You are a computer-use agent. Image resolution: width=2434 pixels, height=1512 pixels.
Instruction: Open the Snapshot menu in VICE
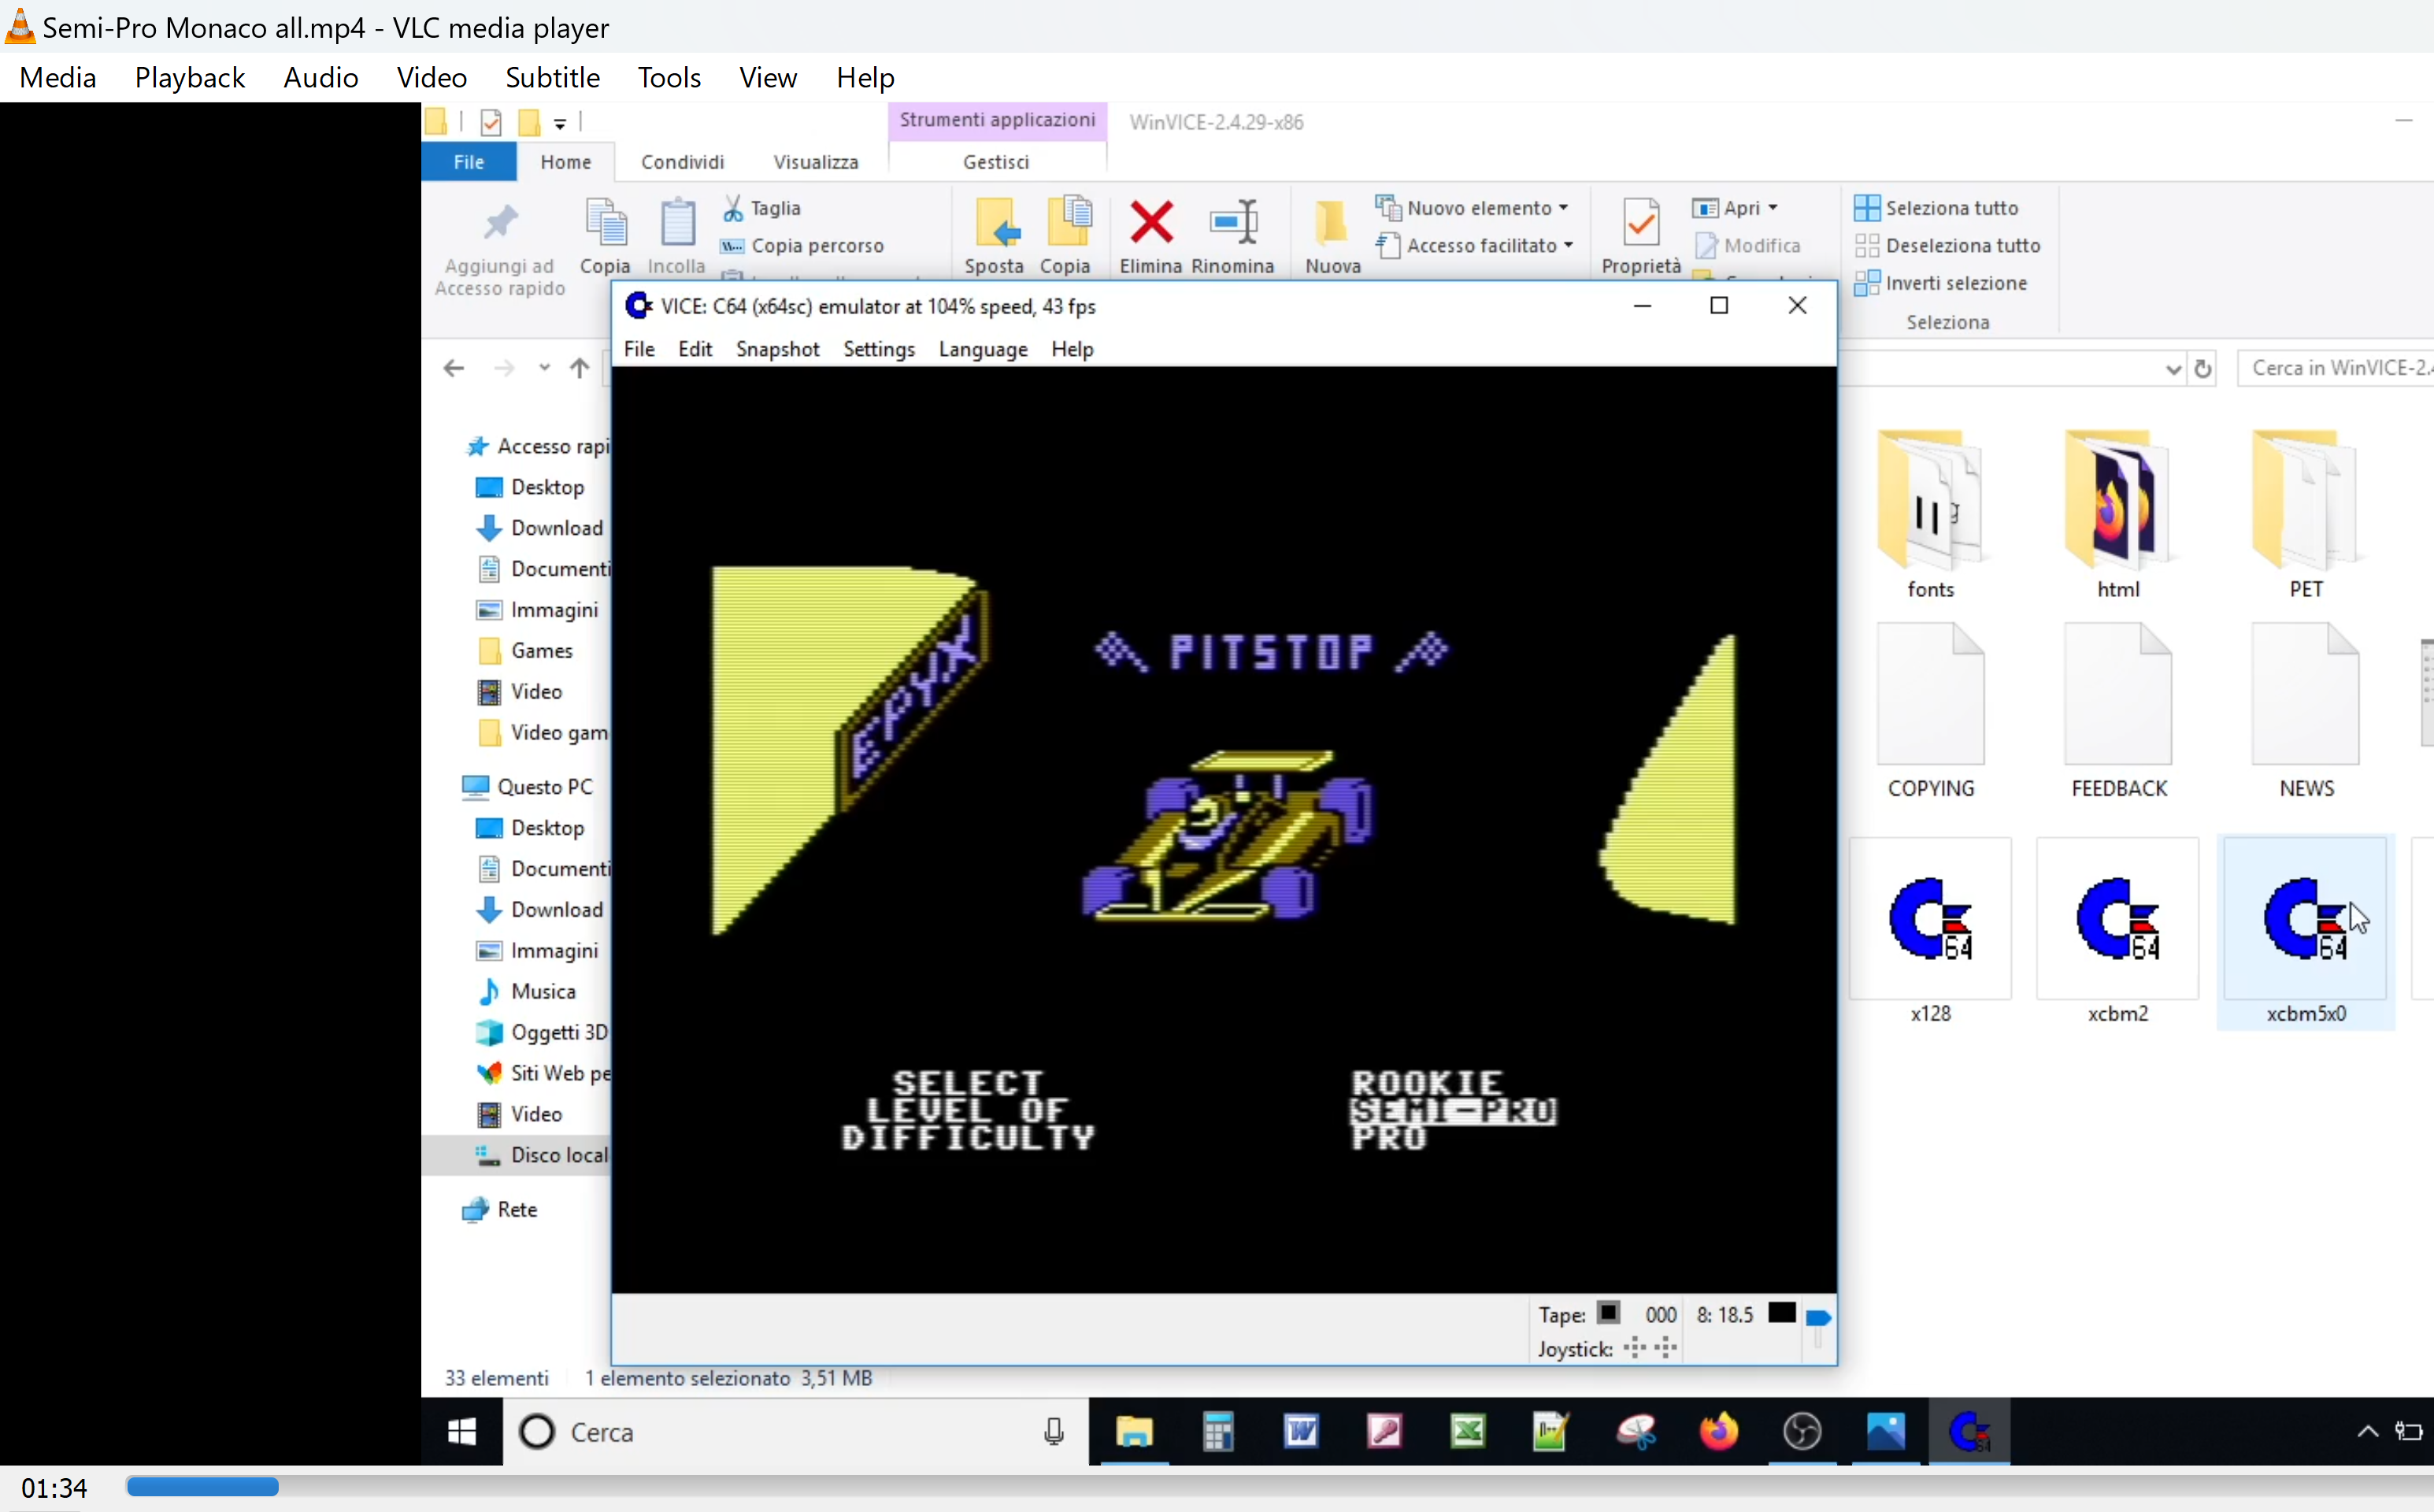point(777,349)
